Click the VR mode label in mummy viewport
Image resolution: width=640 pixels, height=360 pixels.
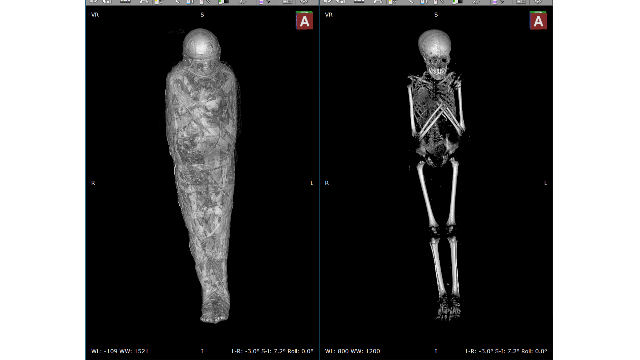95,15
